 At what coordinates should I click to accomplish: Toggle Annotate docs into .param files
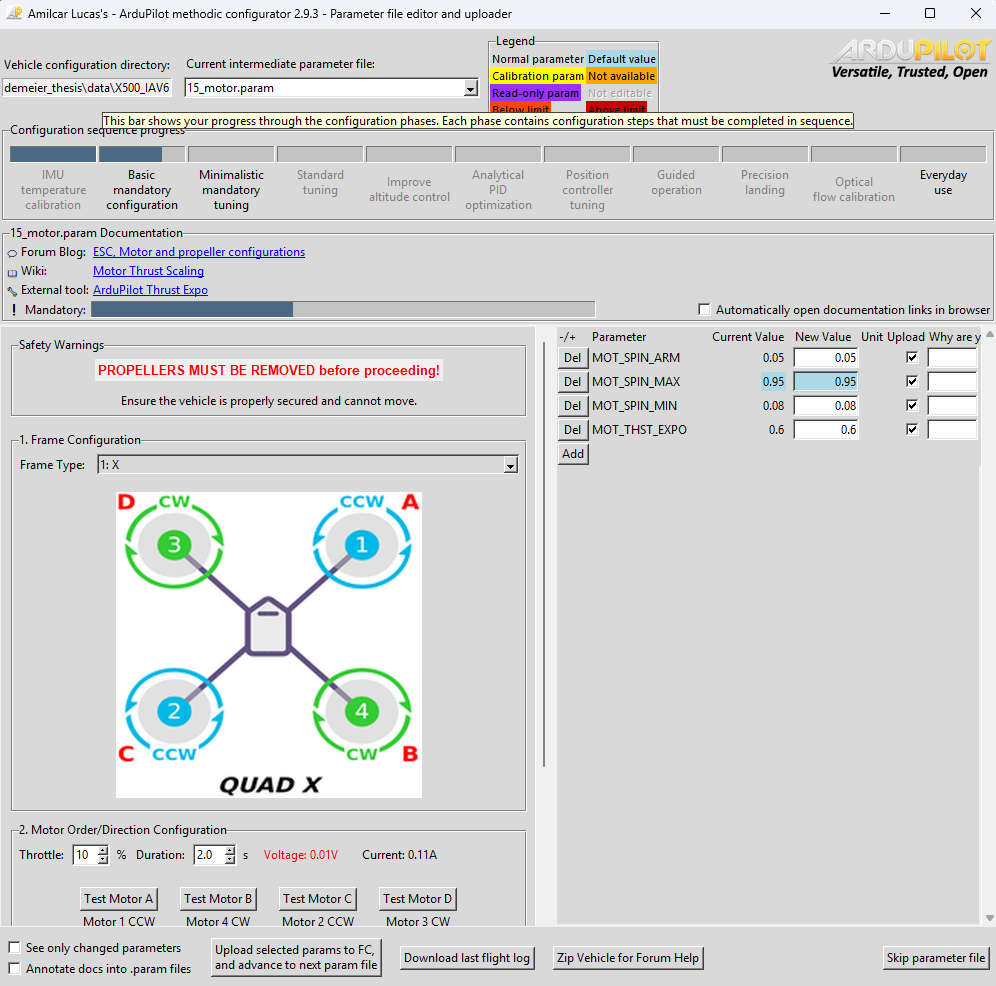tap(15, 968)
